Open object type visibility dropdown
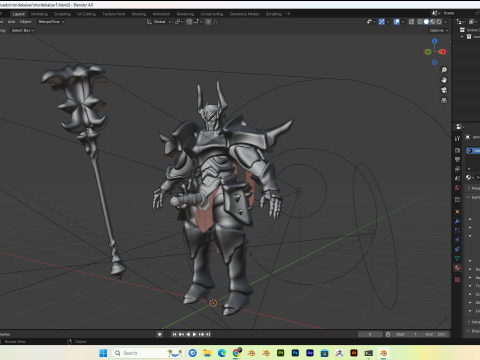The height and width of the screenshot is (360, 480). click(371, 22)
